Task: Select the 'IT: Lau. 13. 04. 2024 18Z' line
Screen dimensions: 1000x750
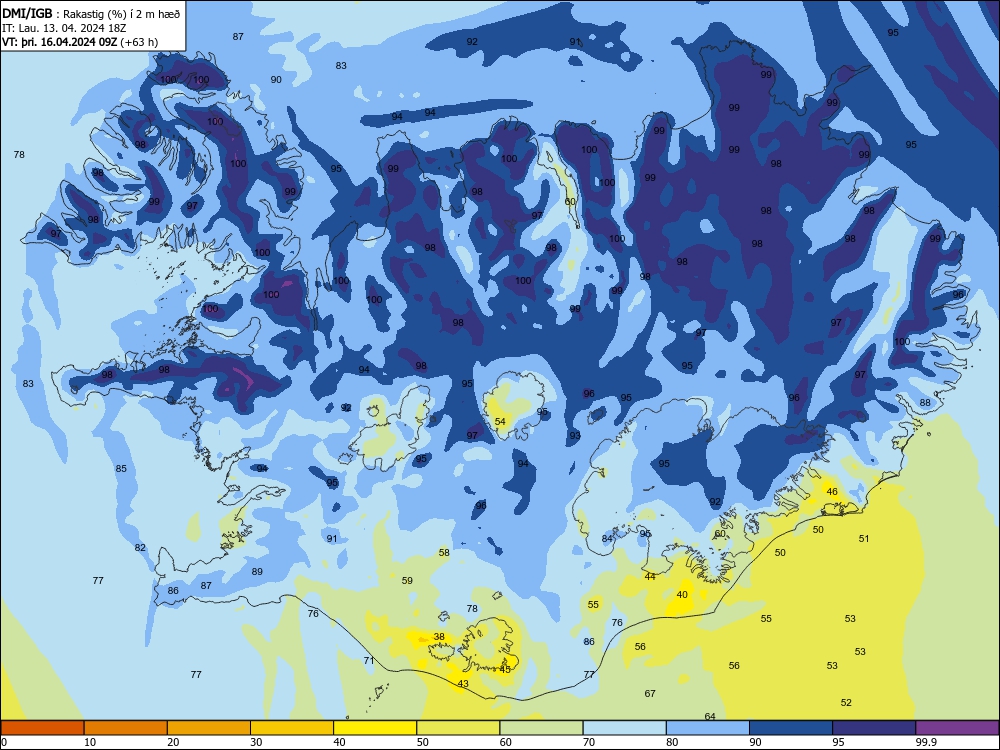Action: [x=65, y=28]
